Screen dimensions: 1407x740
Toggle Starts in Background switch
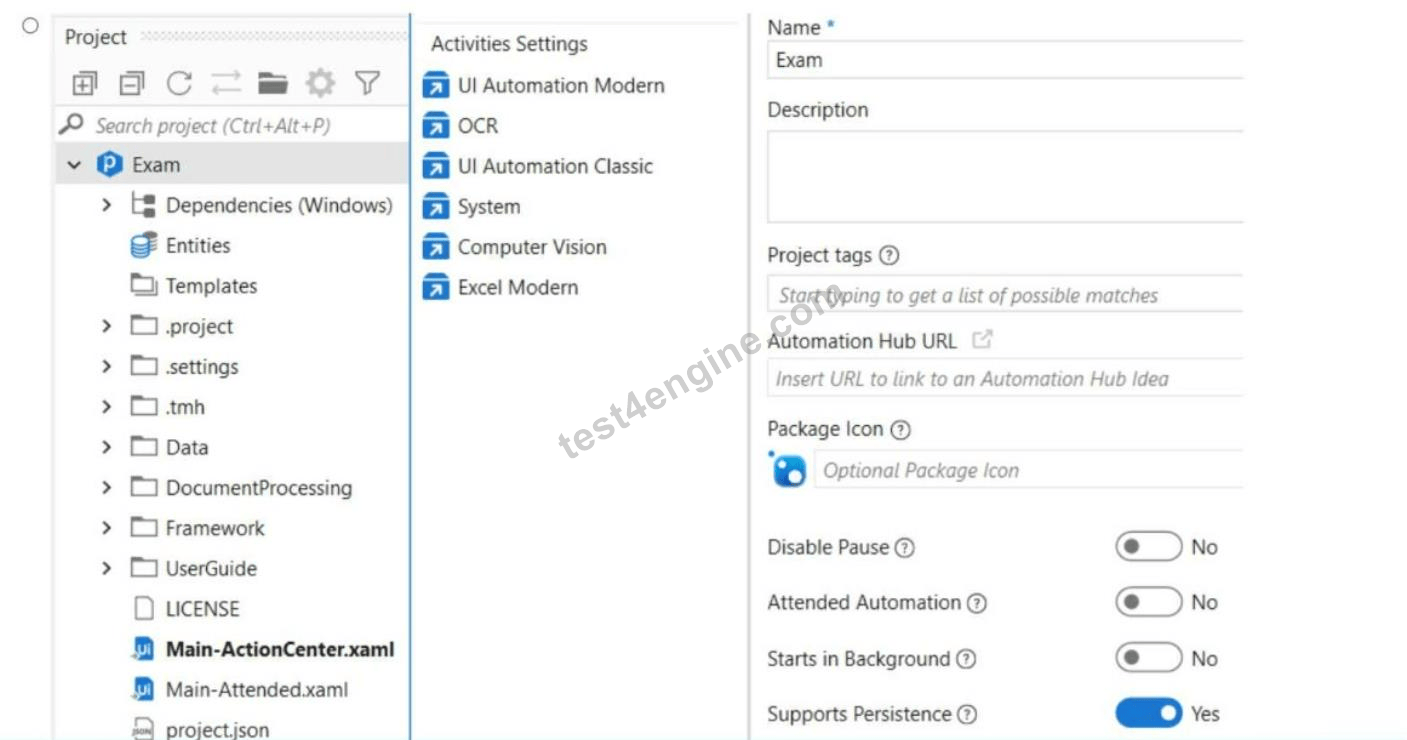1148,659
